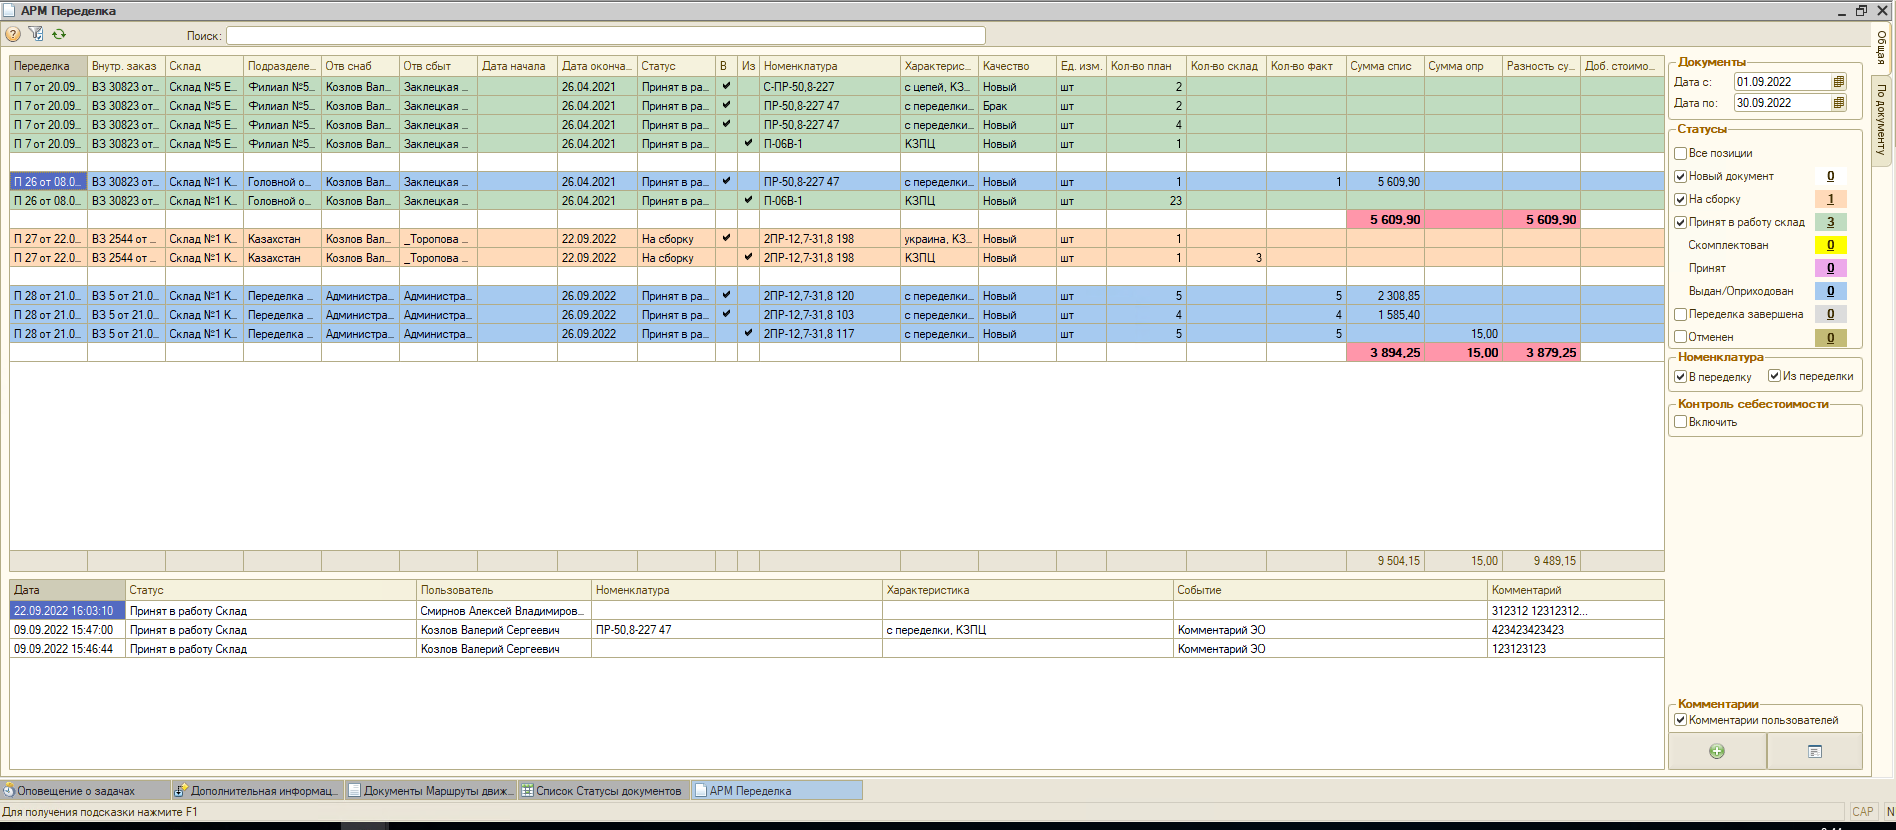The width and height of the screenshot is (1896, 830).
Task: Click the blue 'Выдан/Оприходован' count swatch
Action: [x=1831, y=291]
